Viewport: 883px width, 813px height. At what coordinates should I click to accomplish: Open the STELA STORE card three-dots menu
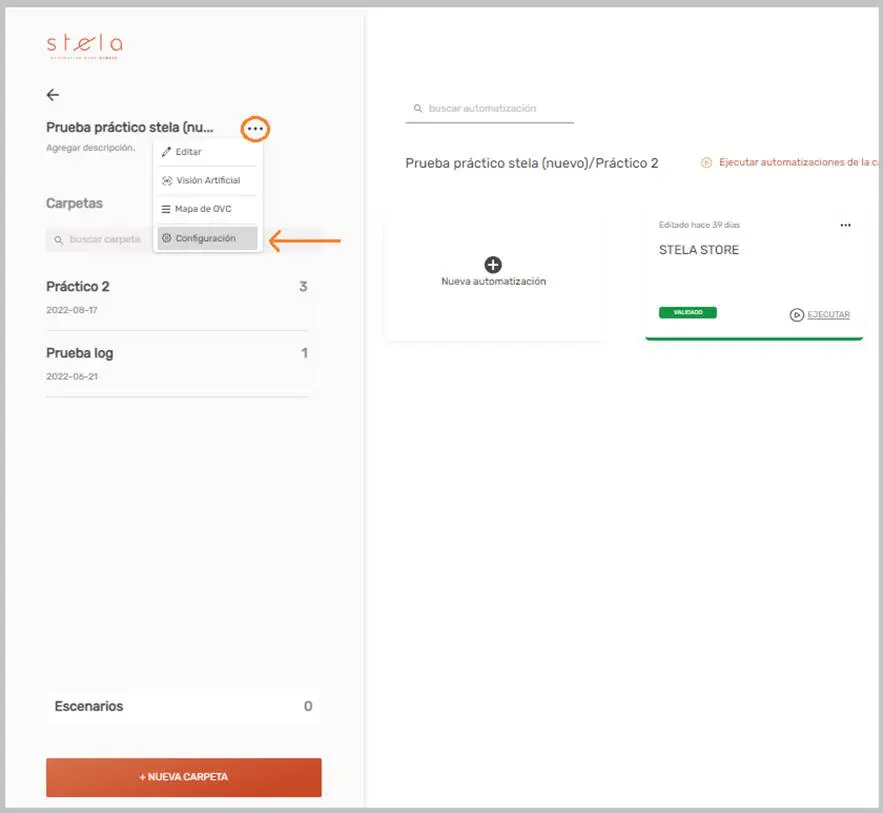point(846,225)
